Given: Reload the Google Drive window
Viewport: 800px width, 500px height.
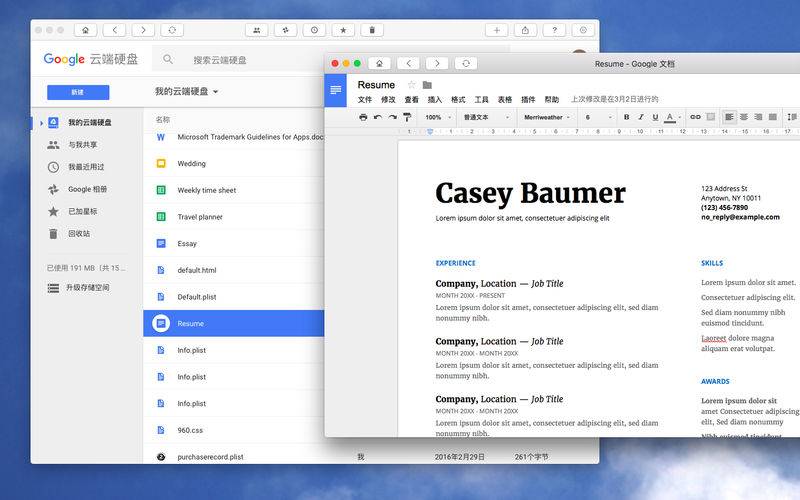Looking at the screenshot, I should (172, 30).
